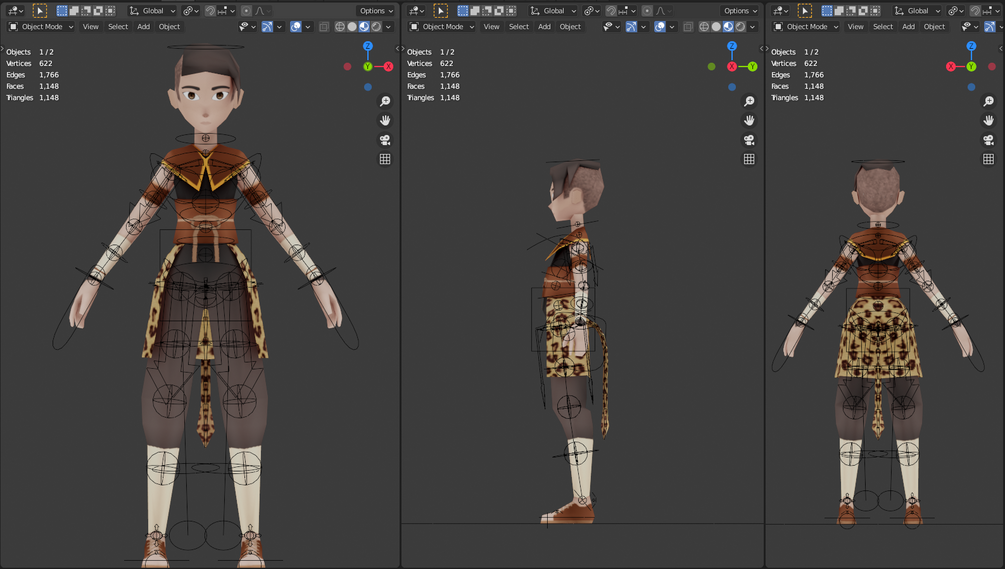Click the pan hand icon in middle viewport
The width and height of the screenshot is (1005, 569).
point(749,120)
